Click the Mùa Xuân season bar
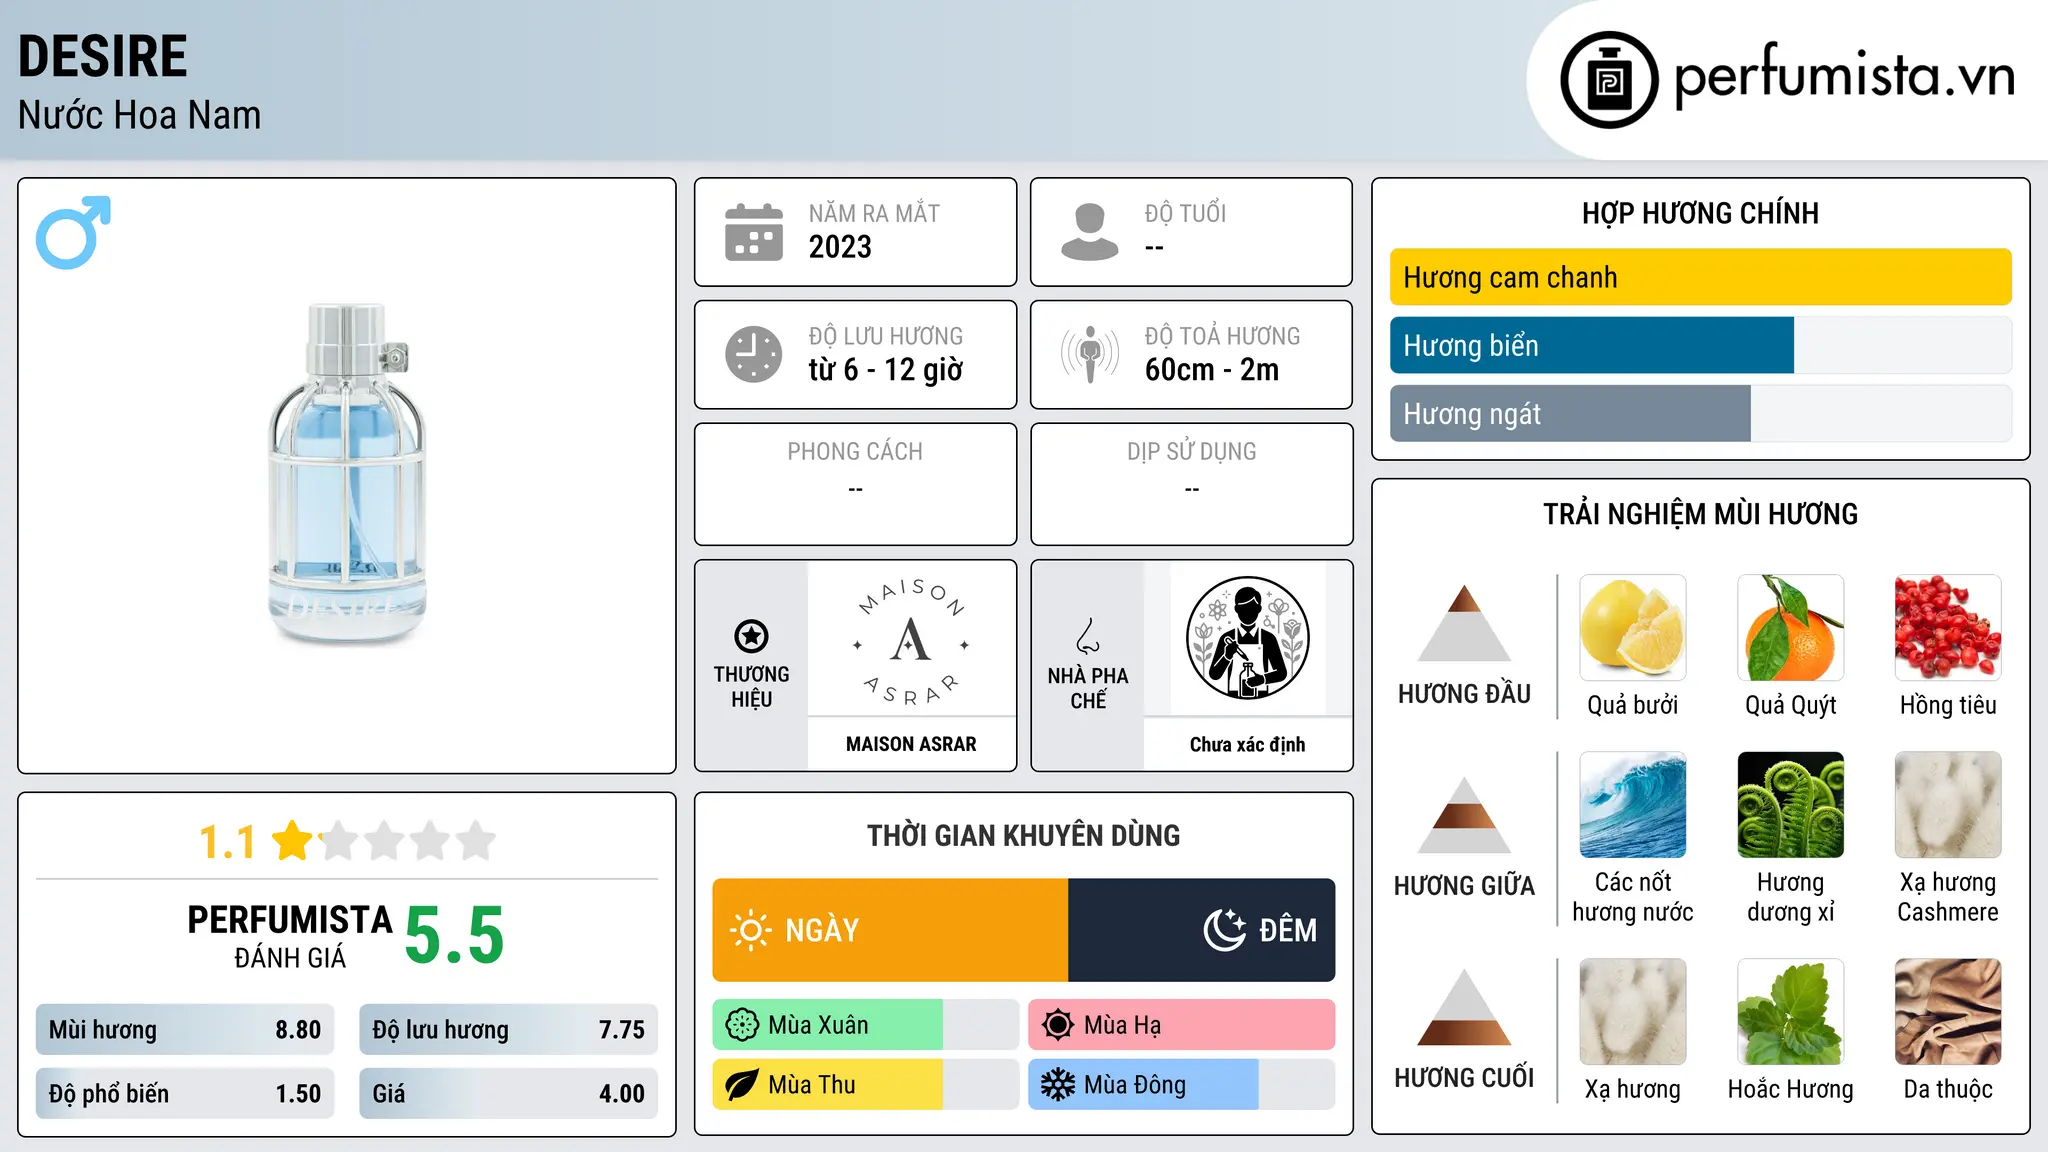Viewport: 2048px width, 1152px height. [x=866, y=1025]
